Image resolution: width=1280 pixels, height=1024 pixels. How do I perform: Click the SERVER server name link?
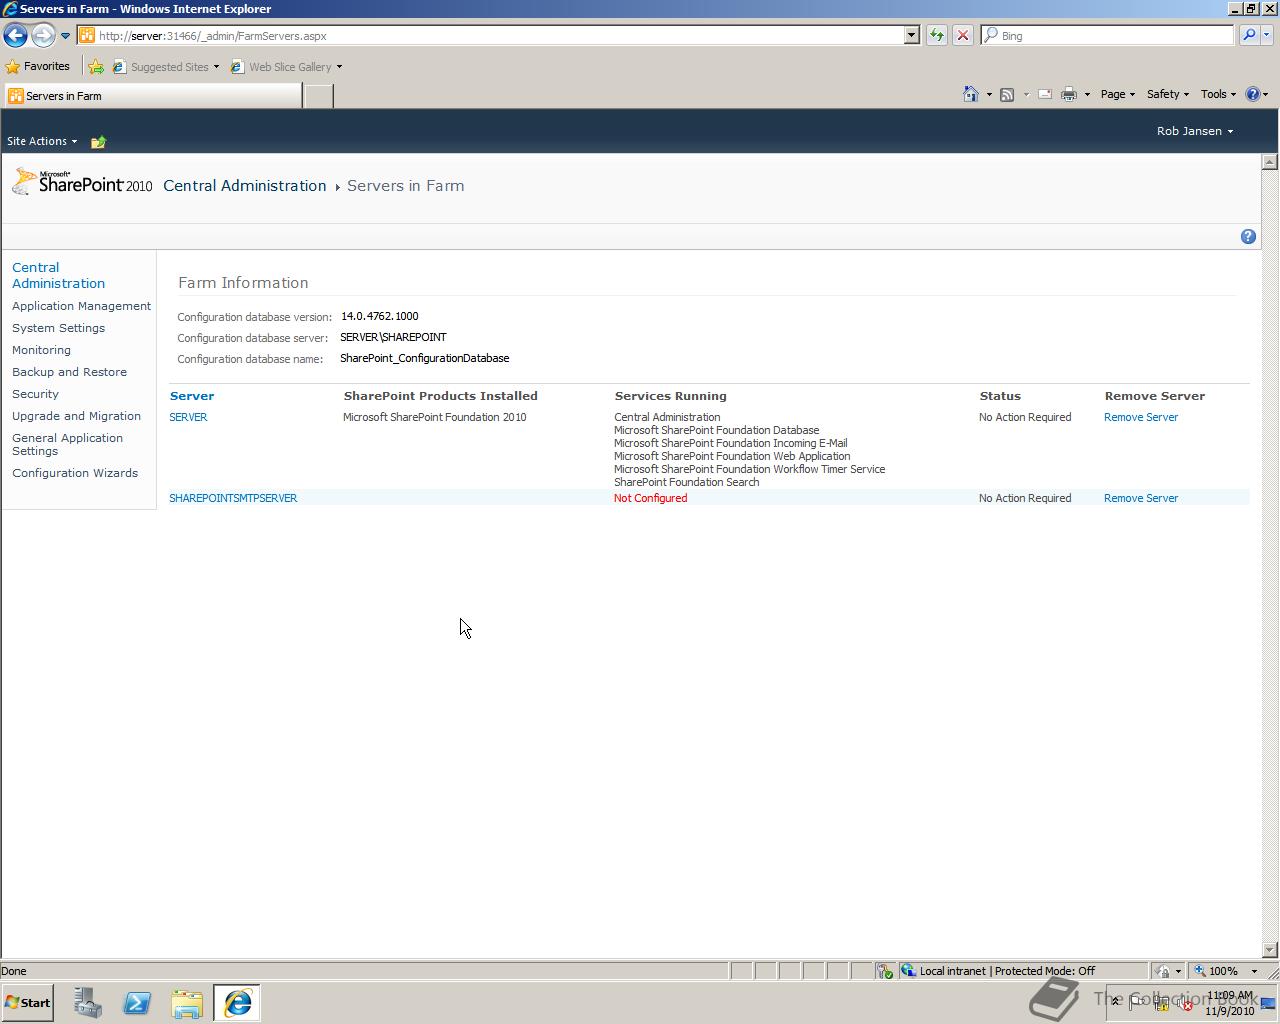click(188, 417)
